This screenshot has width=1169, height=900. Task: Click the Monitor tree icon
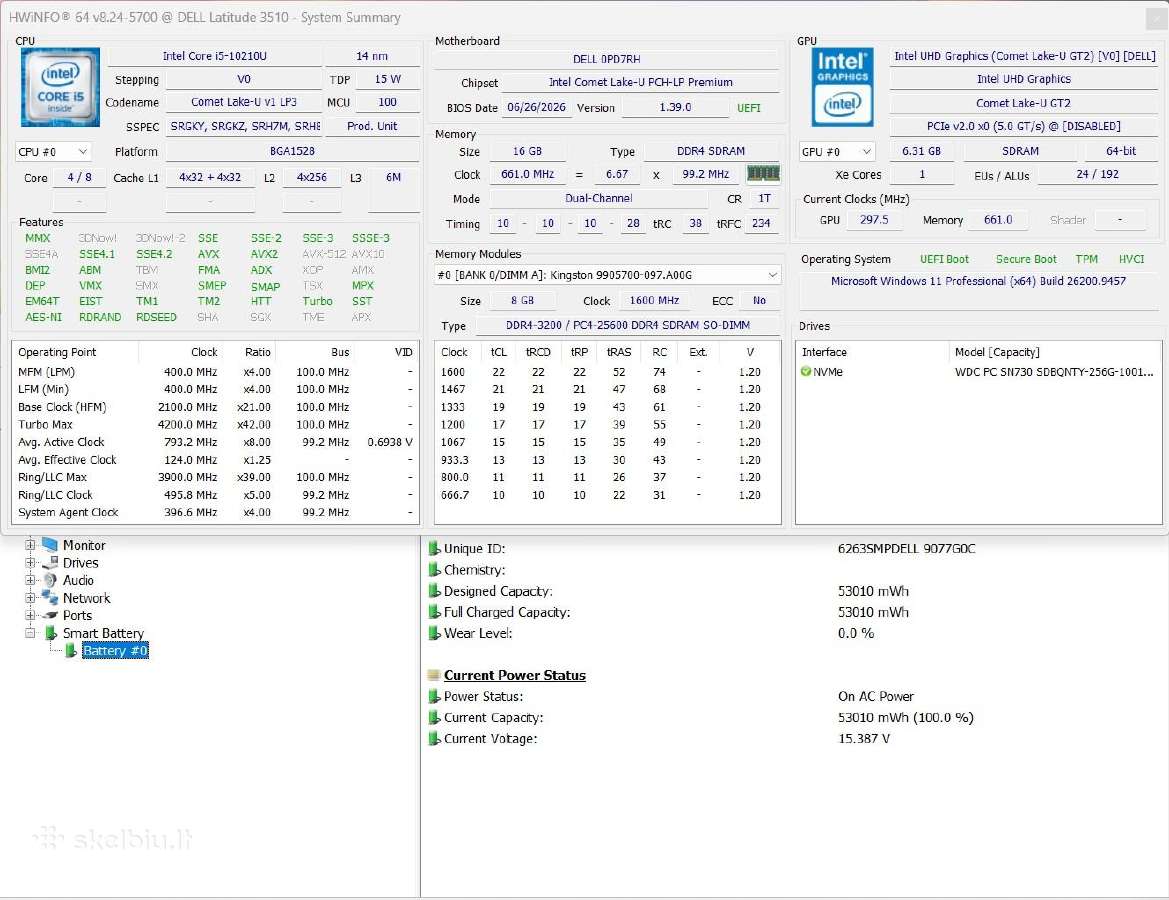50,545
